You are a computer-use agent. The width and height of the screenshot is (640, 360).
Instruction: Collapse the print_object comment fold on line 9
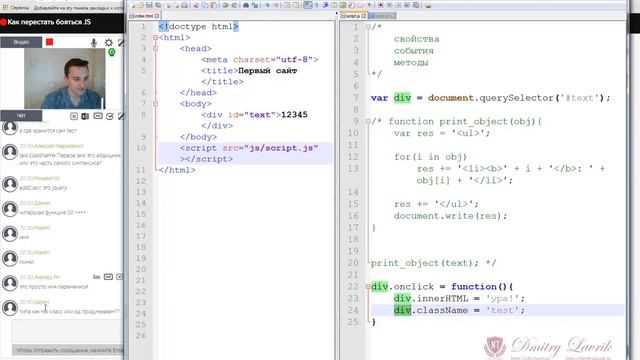pyautogui.click(x=368, y=121)
